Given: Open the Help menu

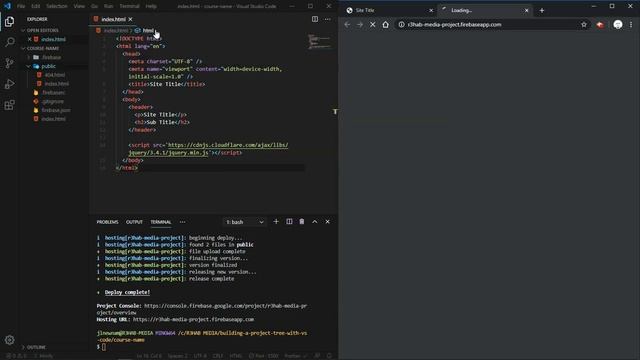Looking at the screenshot, I should (x=151, y=6).
